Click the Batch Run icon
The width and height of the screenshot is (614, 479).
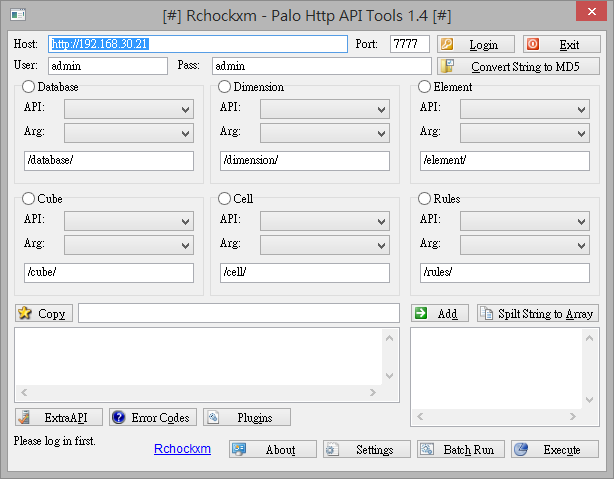pos(427,449)
